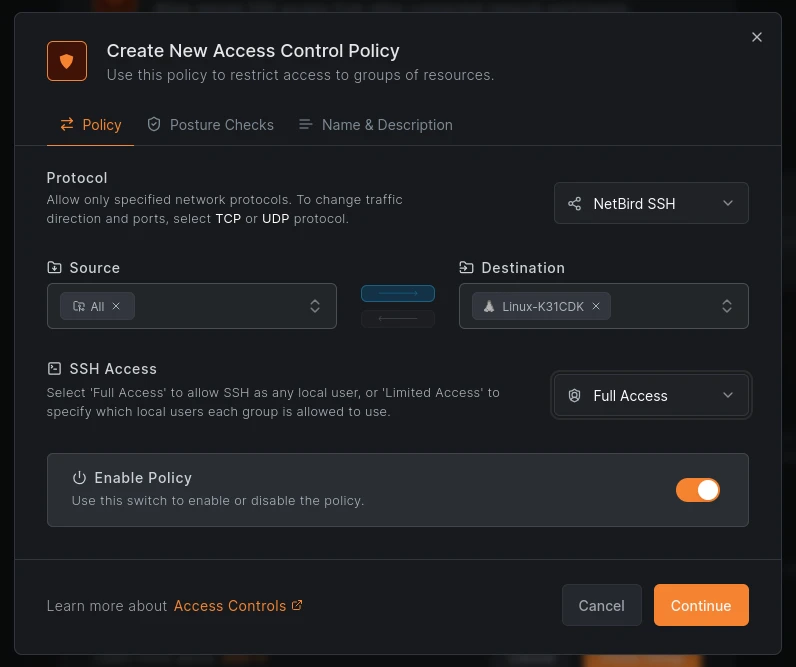Click the Linux penguin icon in Destination
796x667 pixels.
tap(489, 306)
